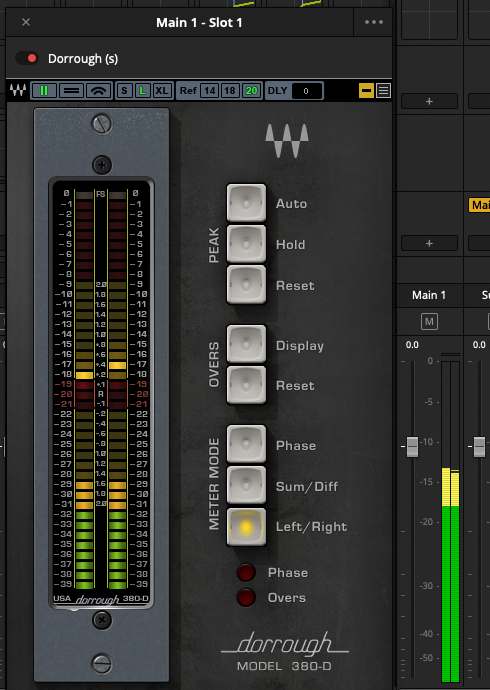Click the large Waves logo on the panel
This screenshot has width=490, height=690.
tap(287, 141)
